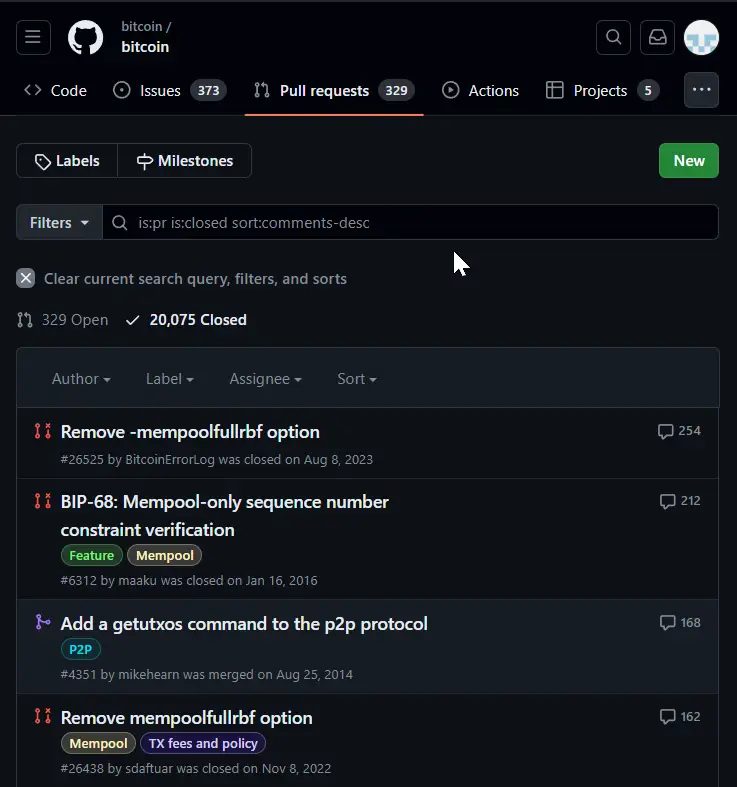The width and height of the screenshot is (737, 787).
Task: Open Remove mempoolfullrbf option PR #26438
Action: click(x=186, y=718)
